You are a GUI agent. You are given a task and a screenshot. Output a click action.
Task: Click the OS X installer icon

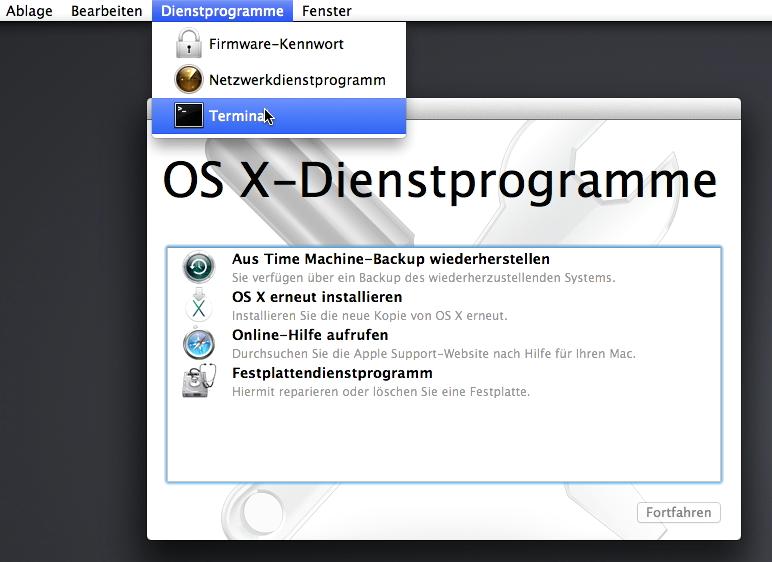199,305
